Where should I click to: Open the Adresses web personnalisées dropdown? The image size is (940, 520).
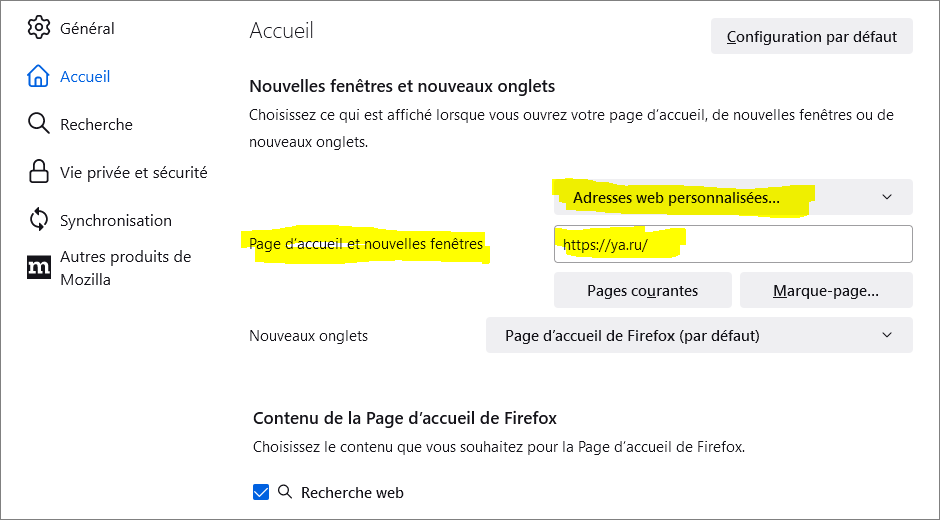click(732, 197)
